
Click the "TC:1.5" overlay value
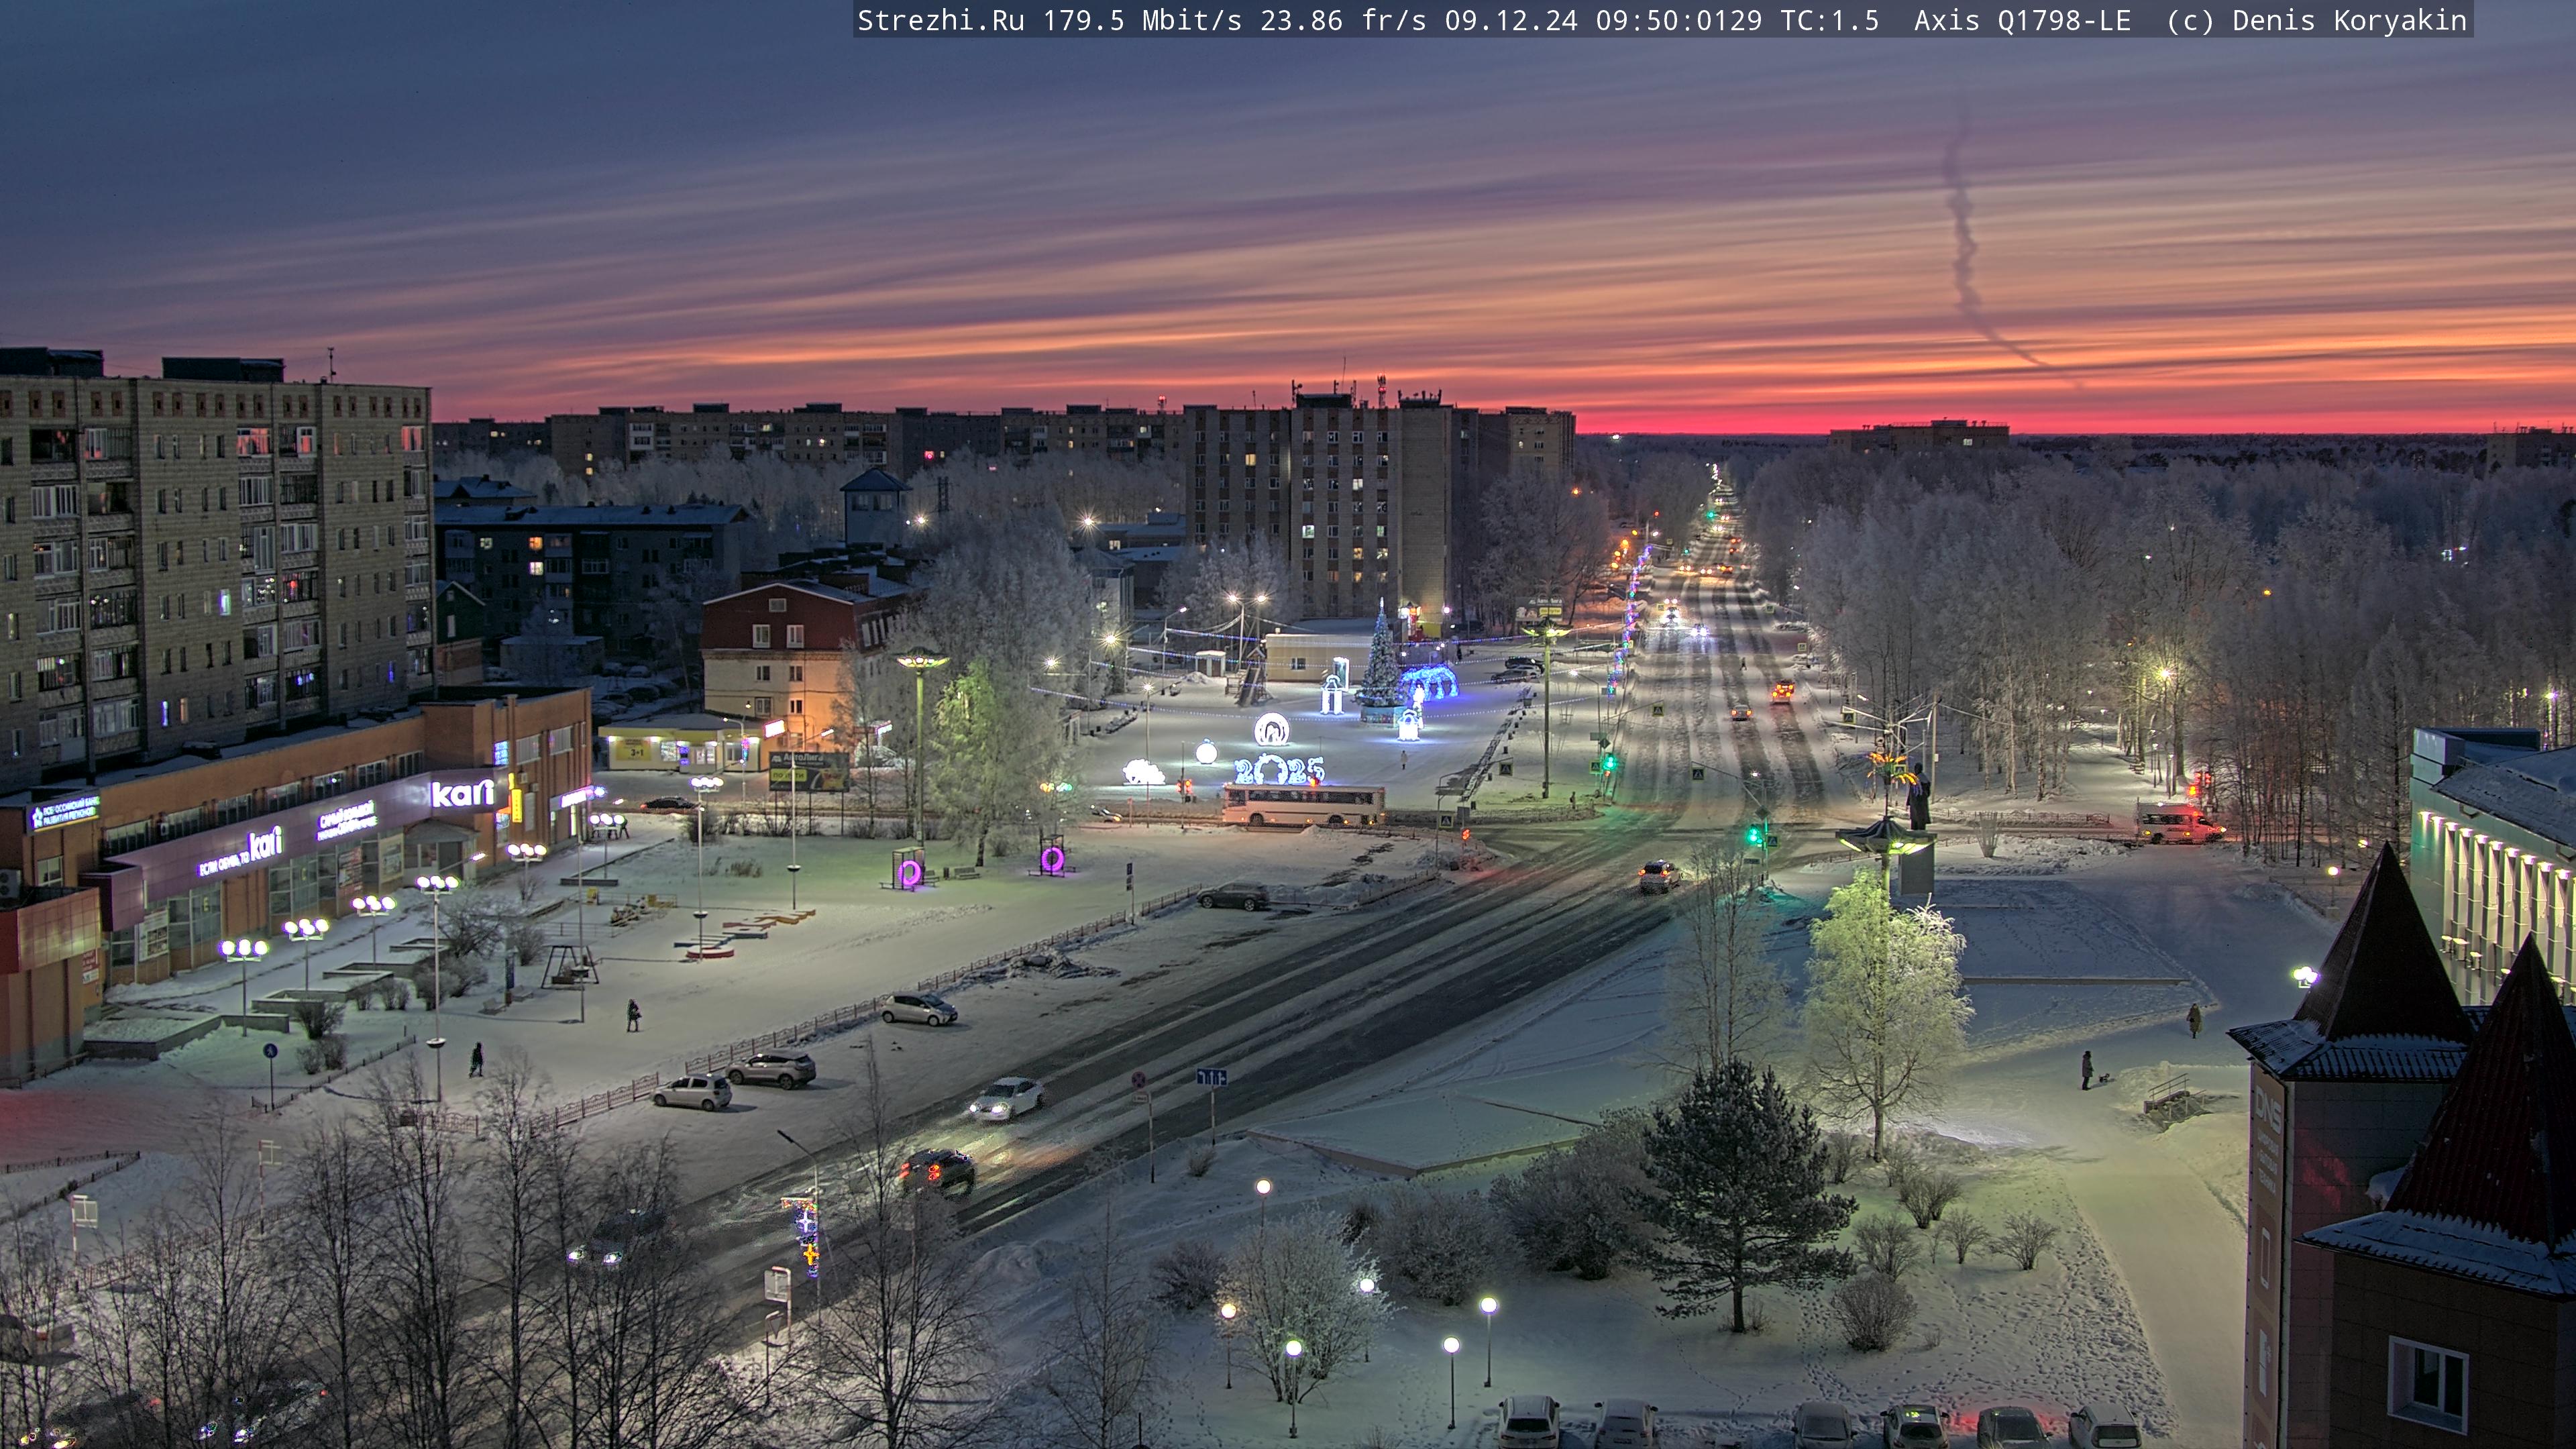point(1830,20)
